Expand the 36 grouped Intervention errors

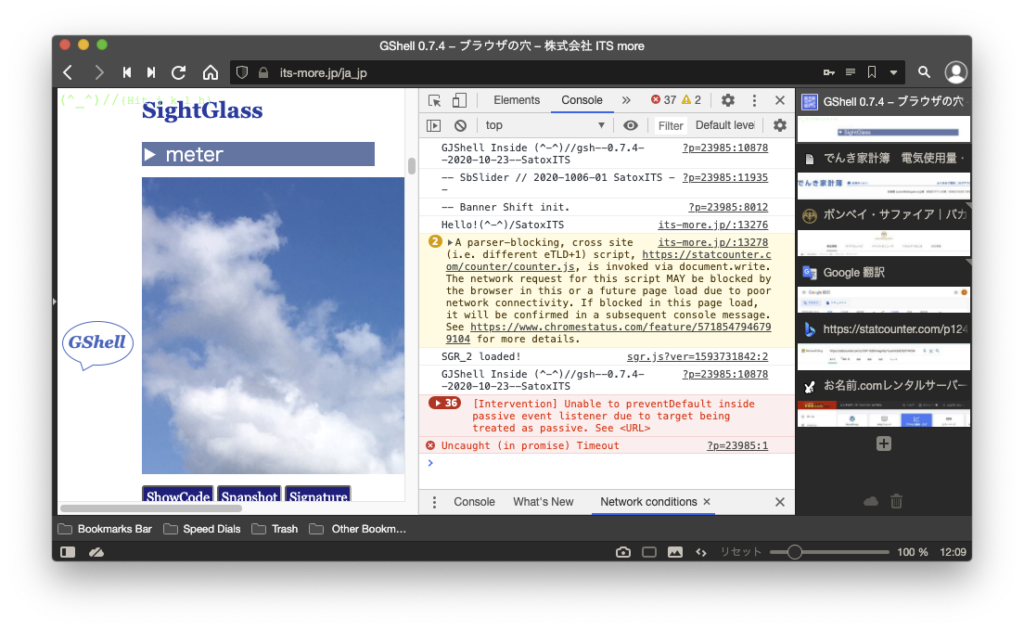(444, 403)
